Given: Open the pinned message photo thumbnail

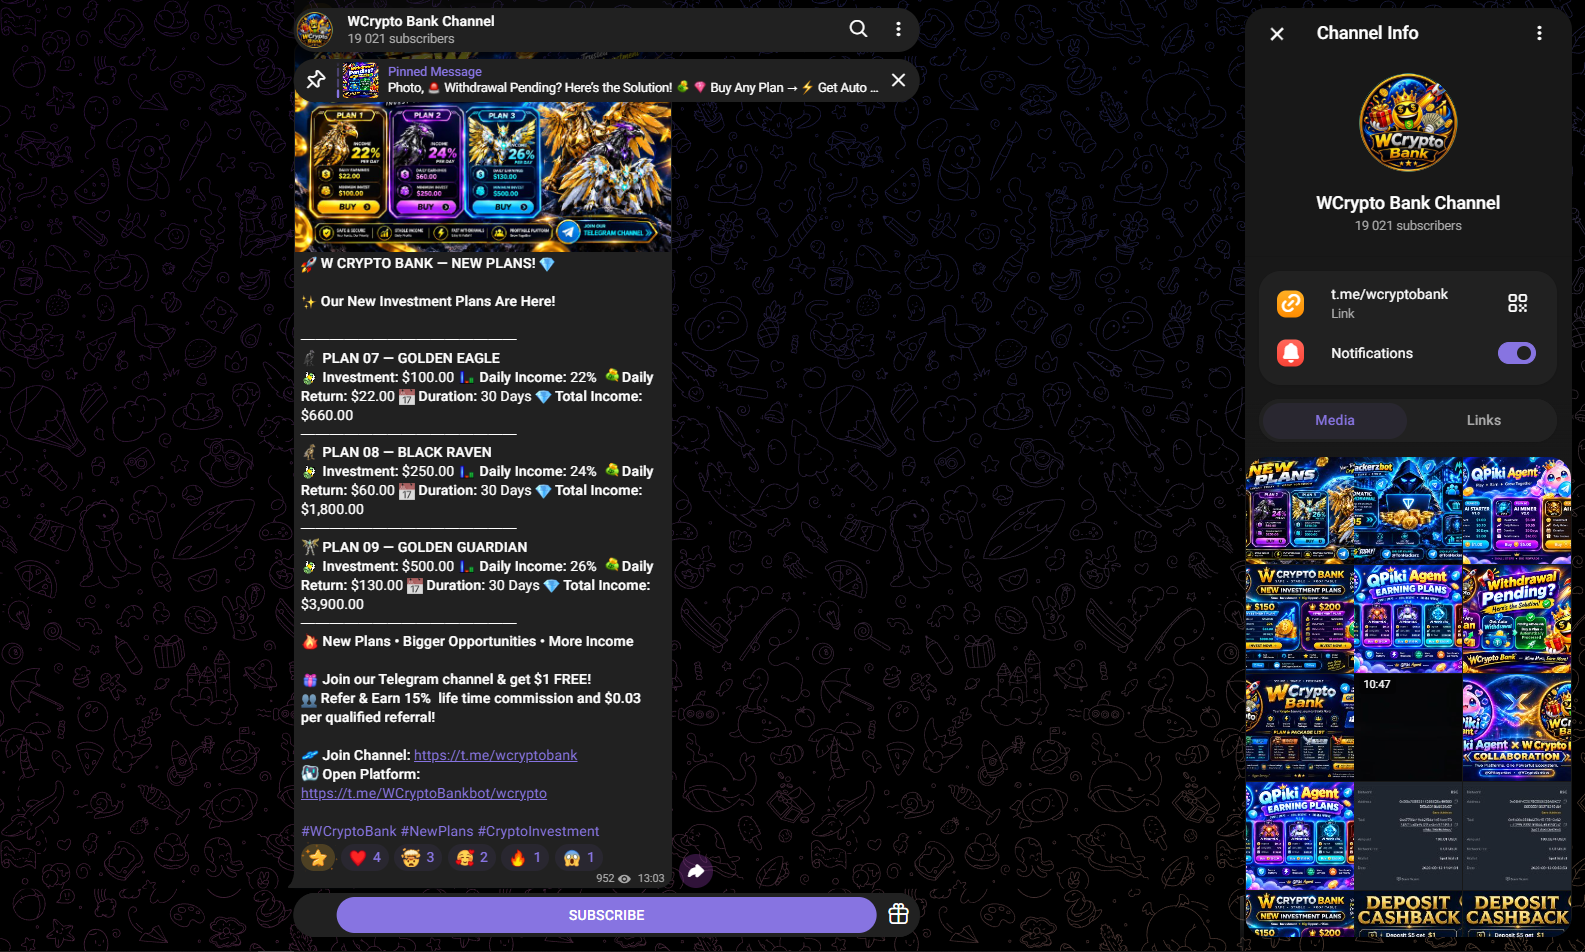Looking at the screenshot, I should (x=360, y=80).
